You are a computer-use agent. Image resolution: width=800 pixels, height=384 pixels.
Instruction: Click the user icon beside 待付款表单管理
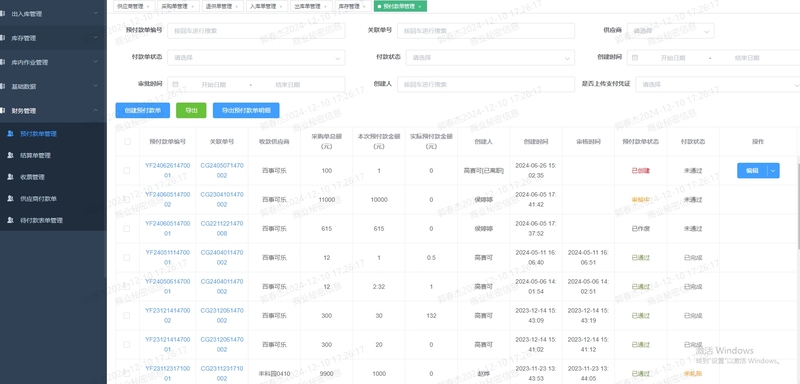click(x=10, y=220)
